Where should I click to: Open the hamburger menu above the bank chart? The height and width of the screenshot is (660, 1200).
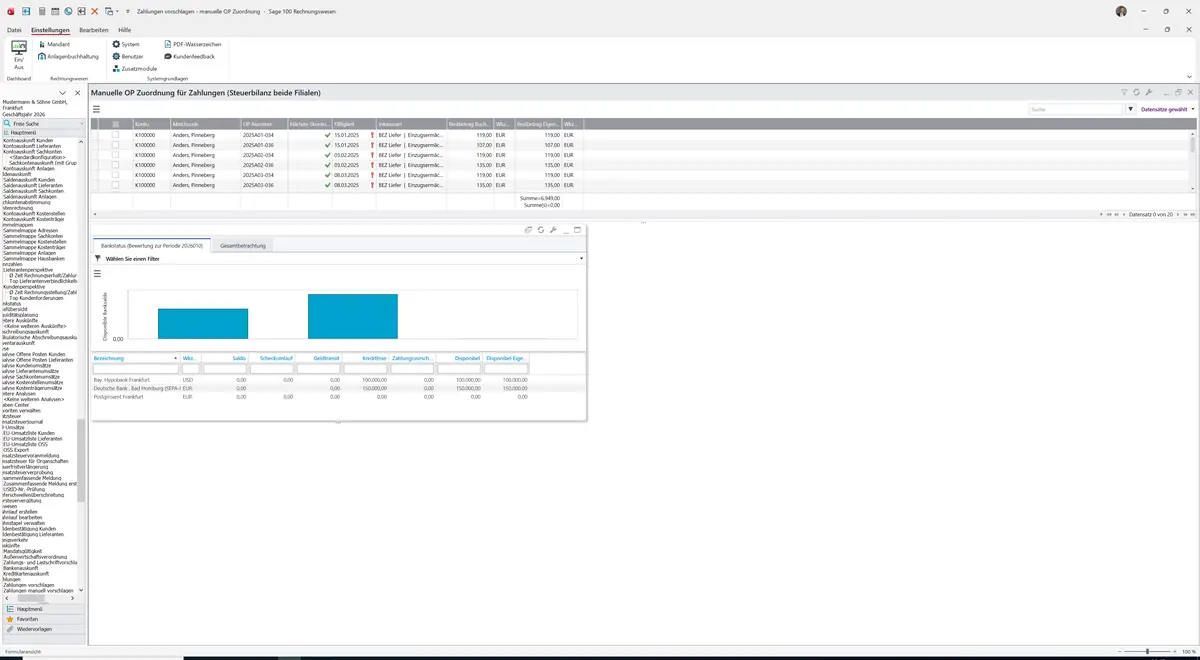click(x=97, y=273)
